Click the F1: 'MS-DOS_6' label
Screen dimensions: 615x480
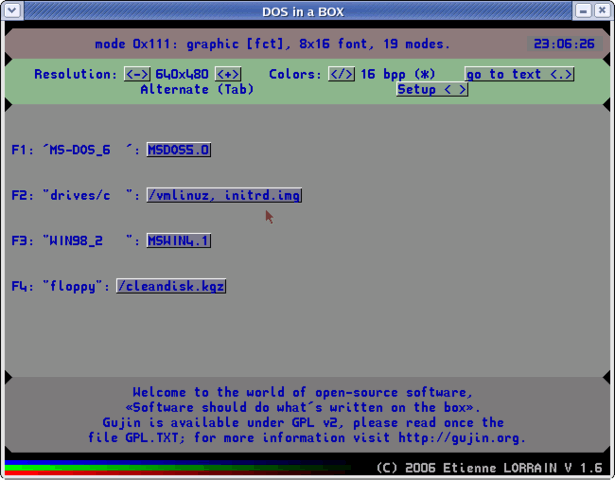[x=75, y=150]
